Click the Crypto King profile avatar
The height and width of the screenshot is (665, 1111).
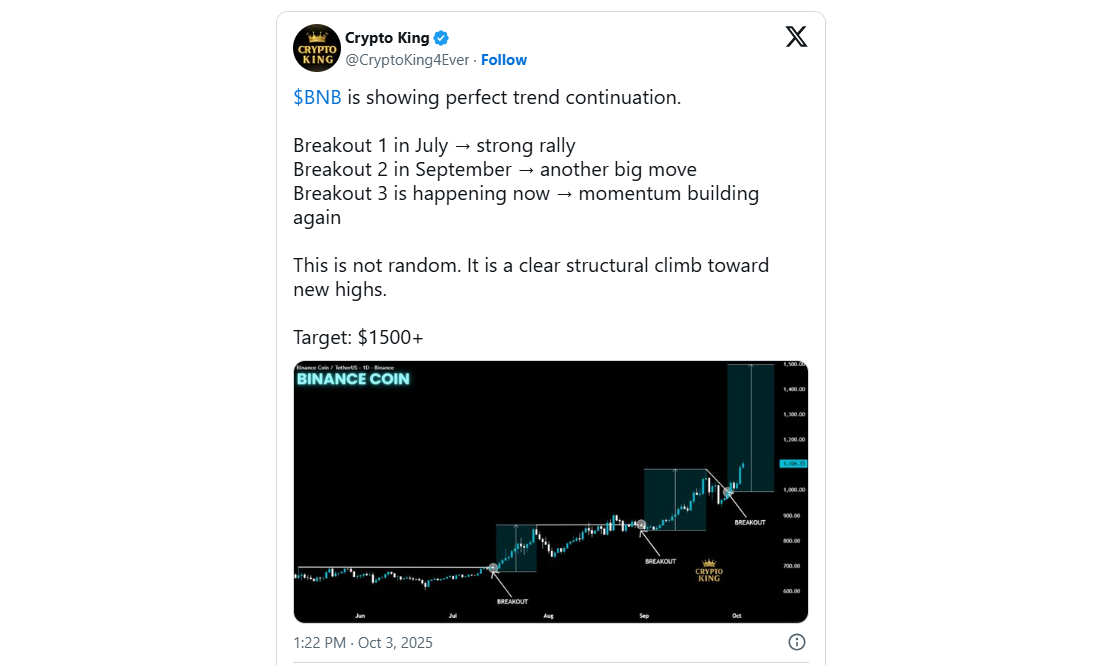click(317, 48)
